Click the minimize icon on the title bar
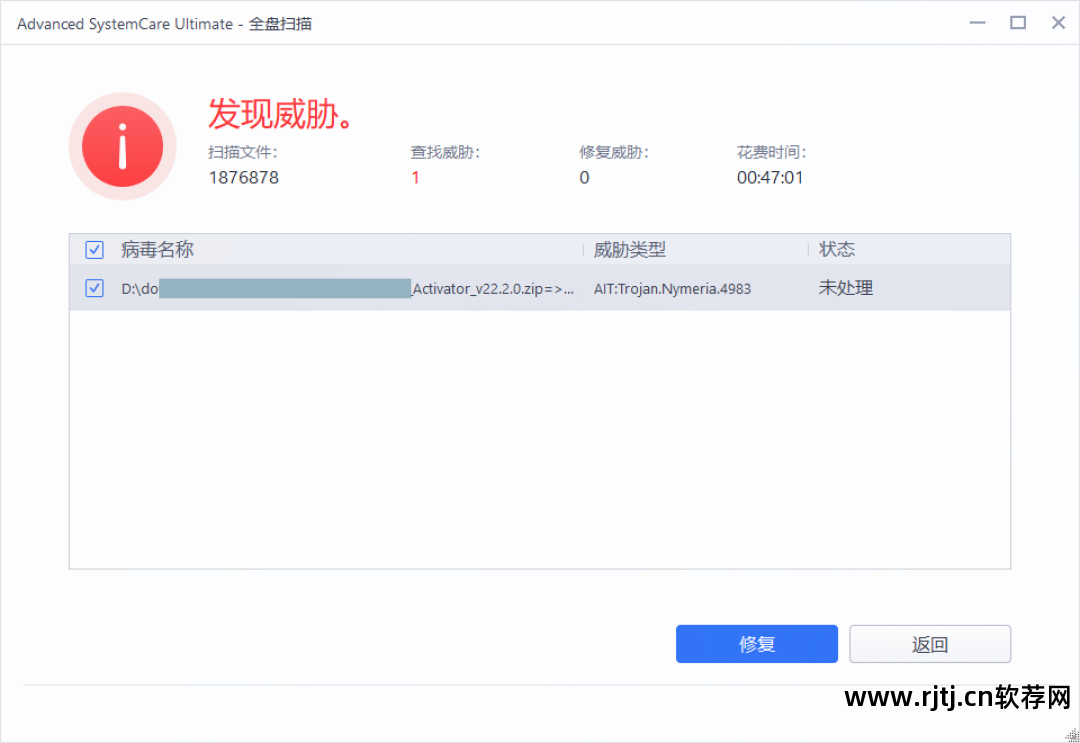The image size is (1080, 743). point(977,22)
